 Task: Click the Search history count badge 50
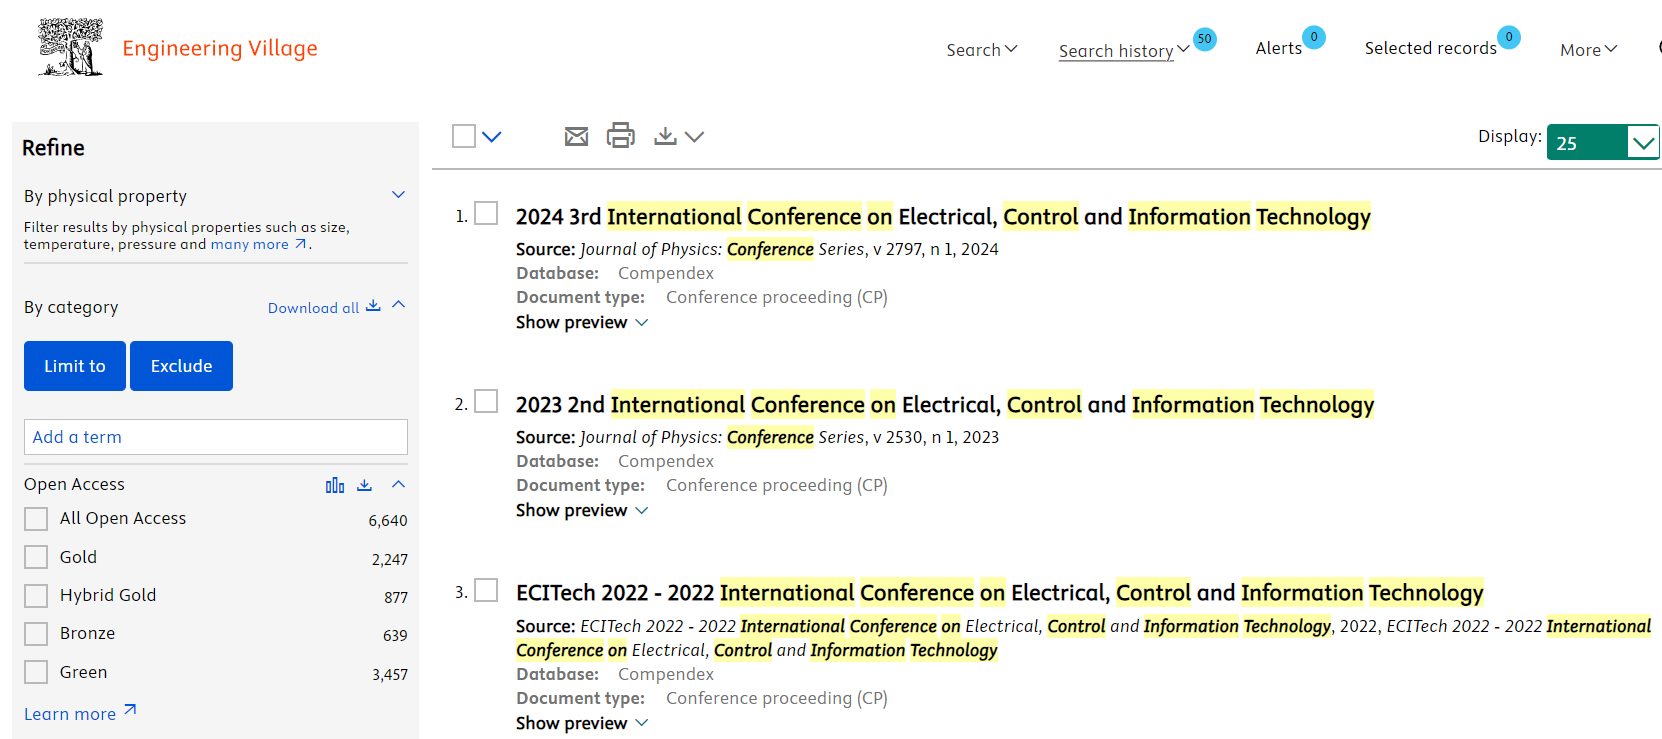[1205, 39]
